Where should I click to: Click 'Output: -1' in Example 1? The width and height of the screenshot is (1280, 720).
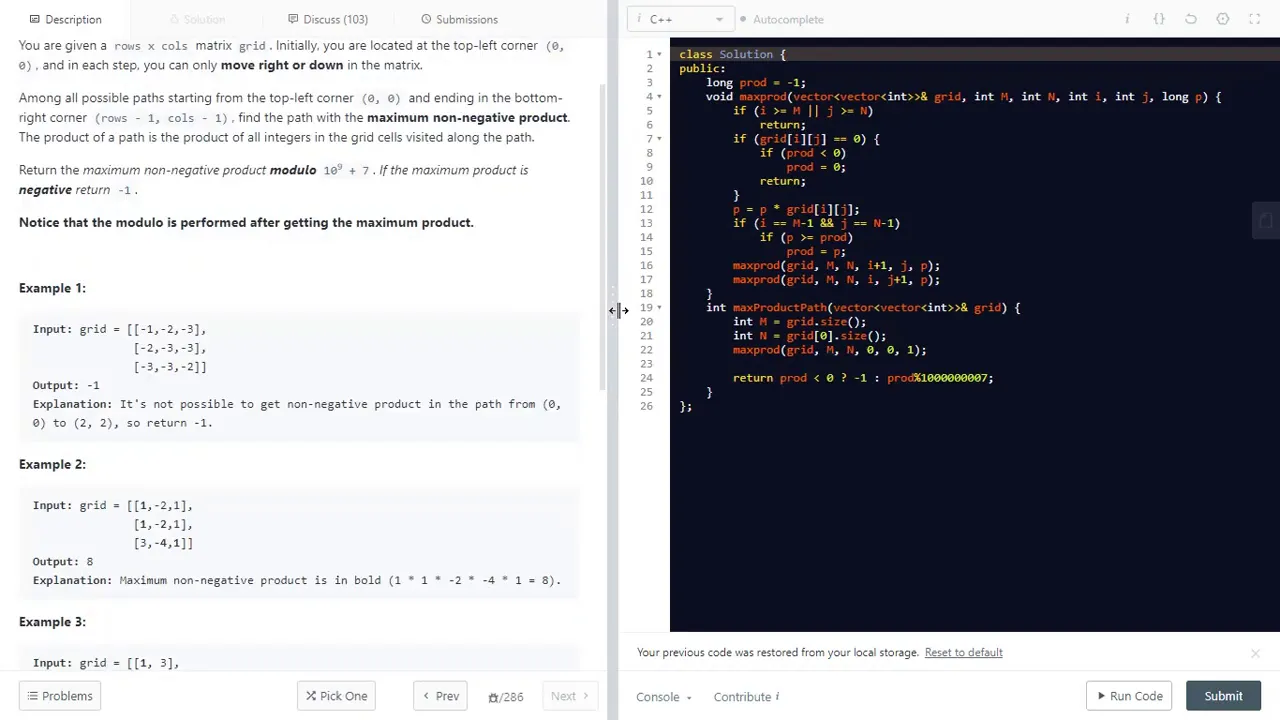click(66, 385)
